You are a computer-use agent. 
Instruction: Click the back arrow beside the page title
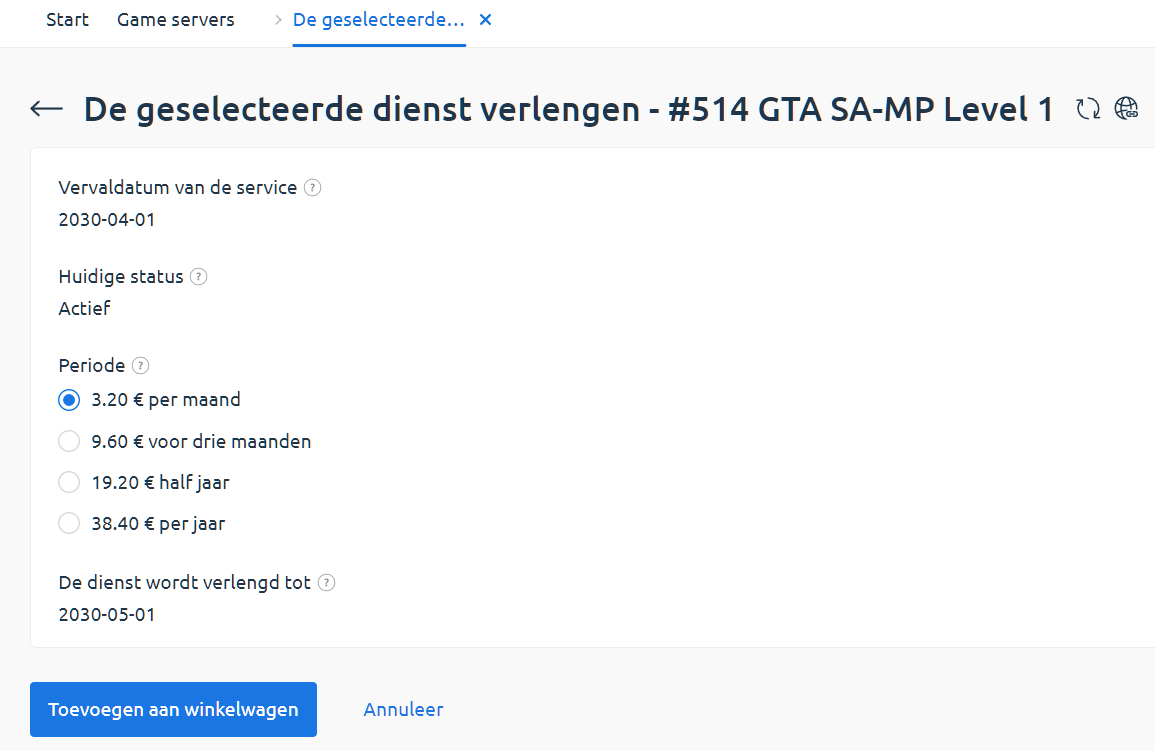click(47, 109)
